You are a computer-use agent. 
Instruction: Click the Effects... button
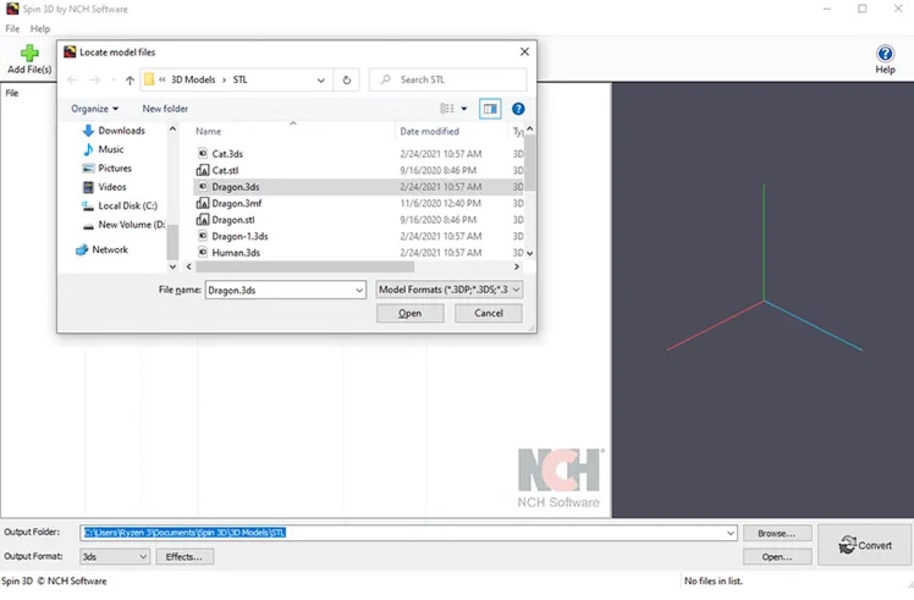(184, 557)
